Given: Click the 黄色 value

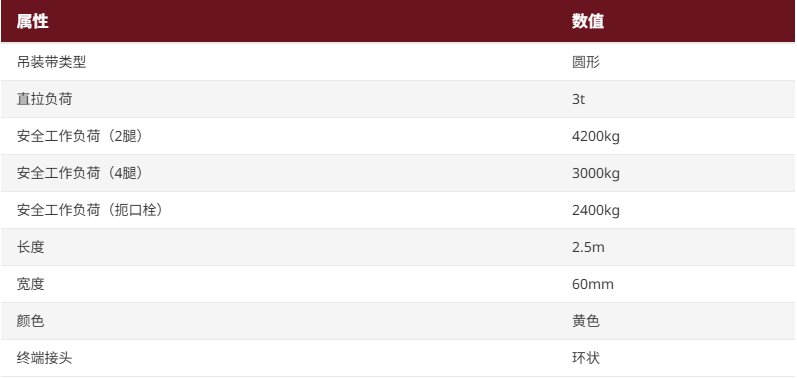Looking at the screenshot, I should (x=586, y=321).
